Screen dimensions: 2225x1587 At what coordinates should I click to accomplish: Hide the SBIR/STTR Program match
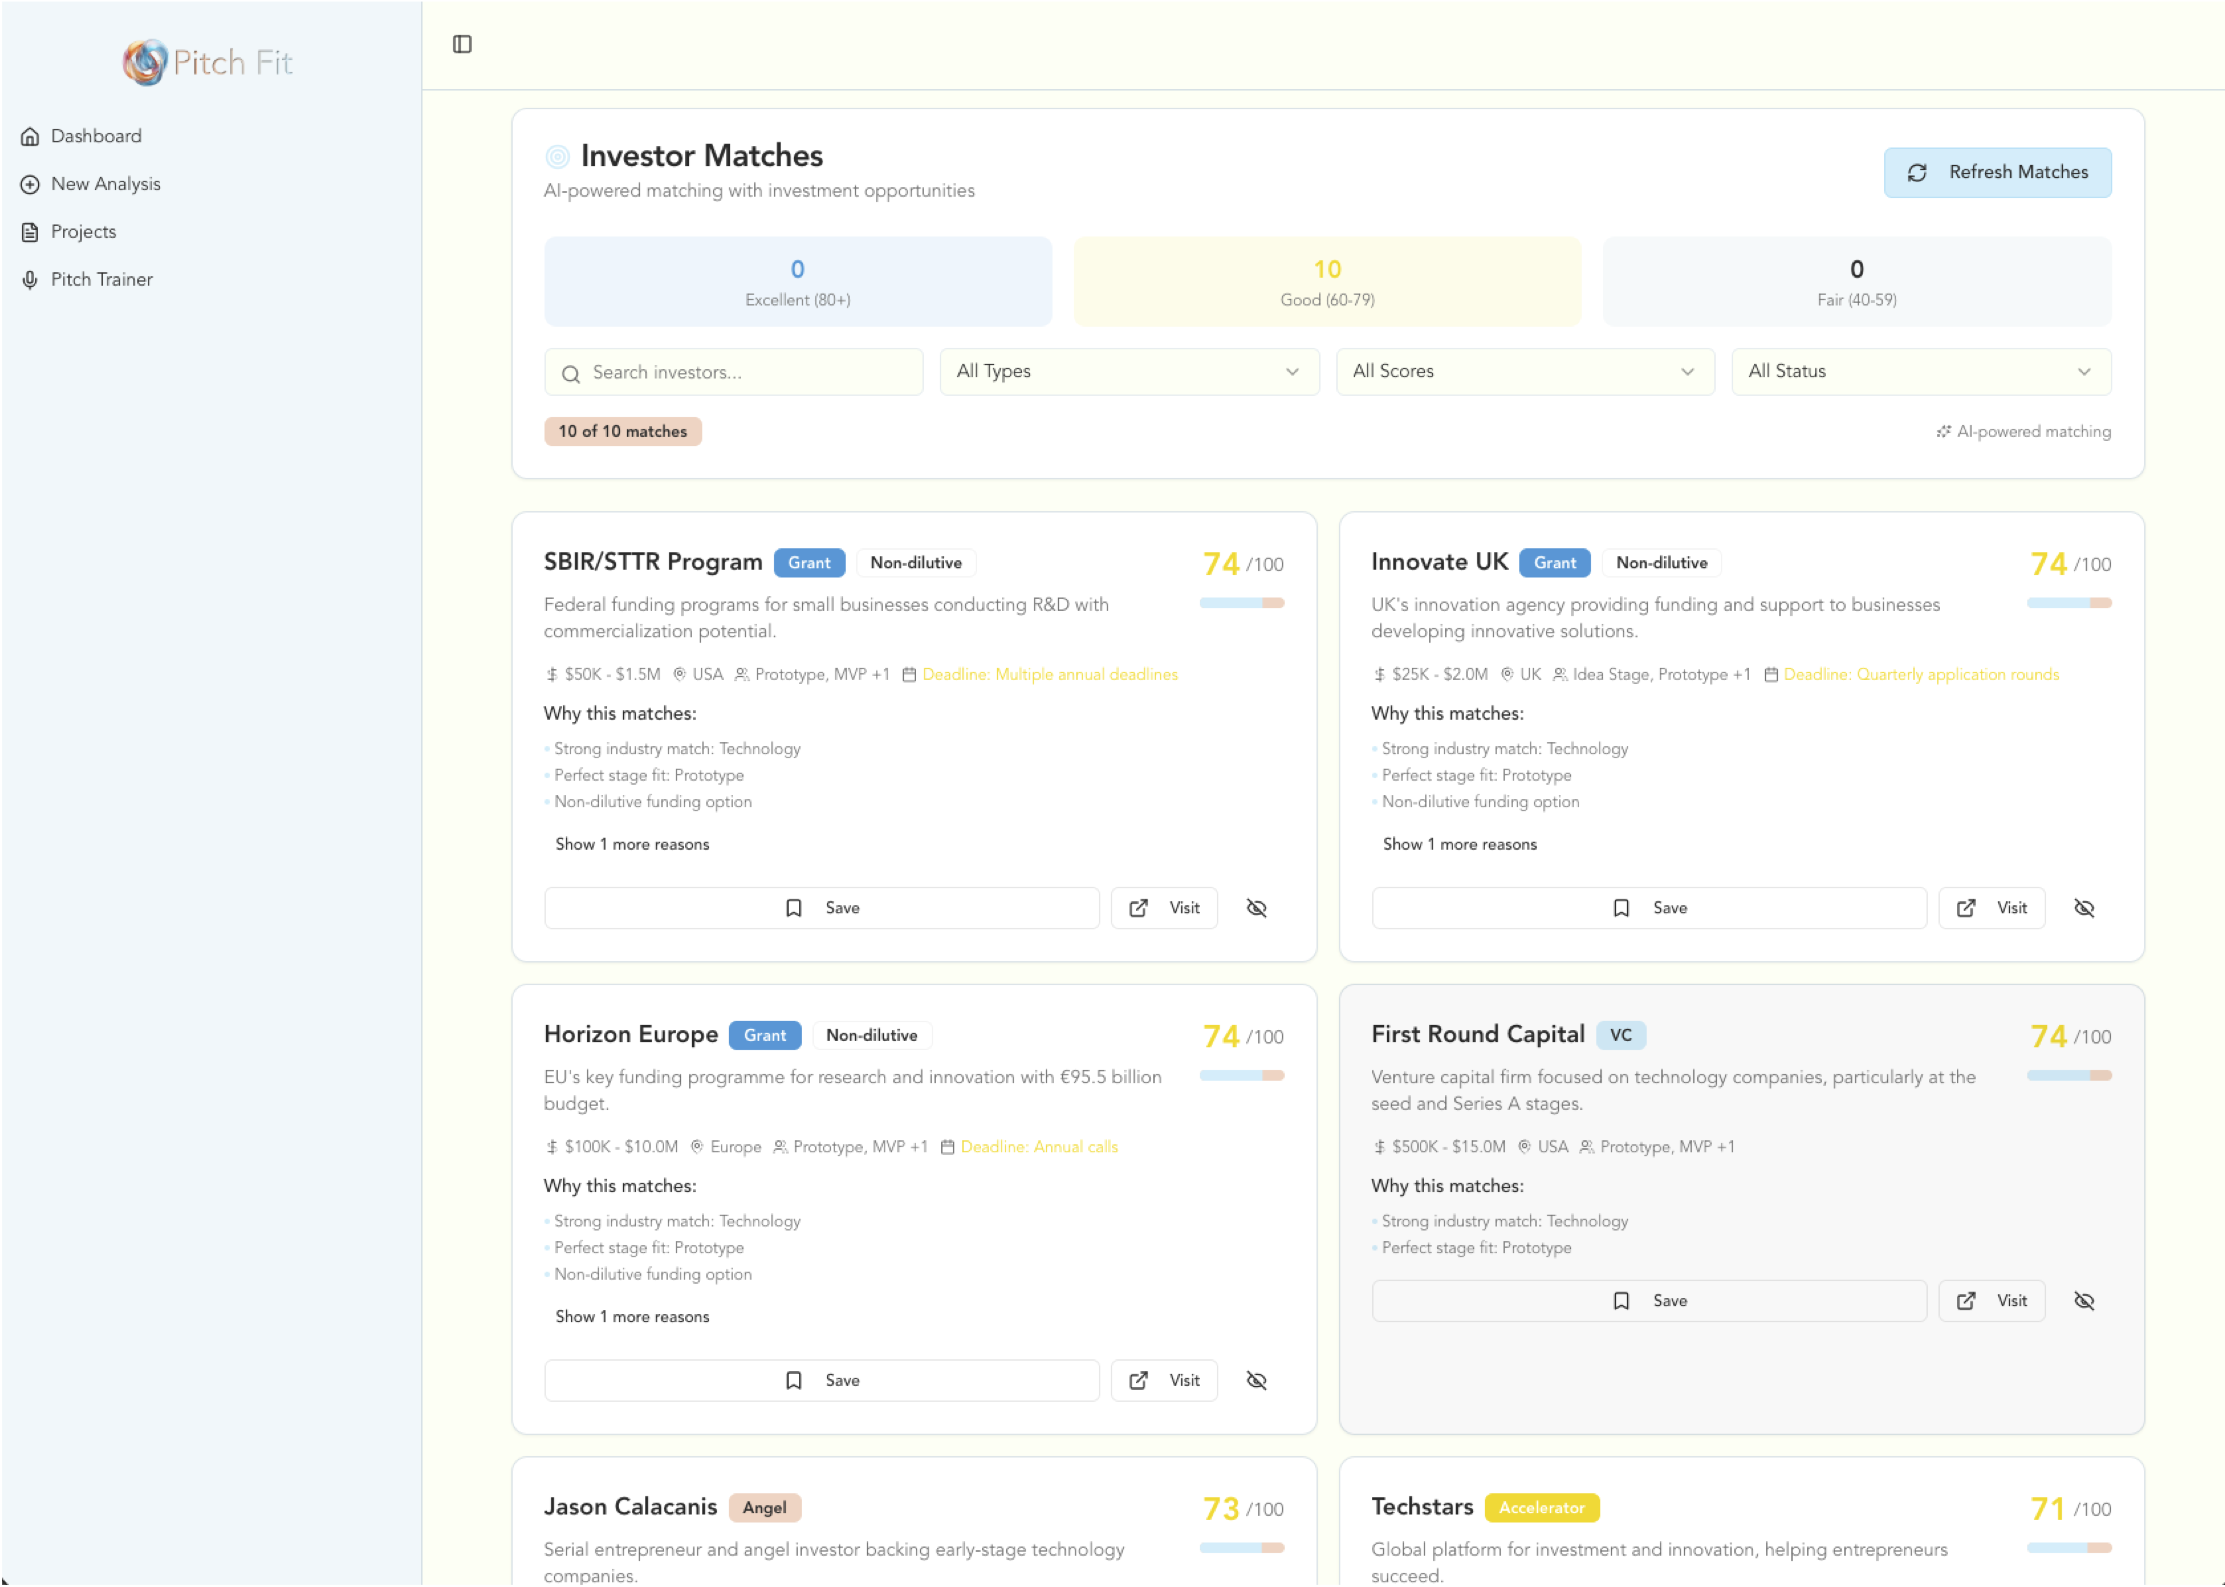(x=1256, y=908)
